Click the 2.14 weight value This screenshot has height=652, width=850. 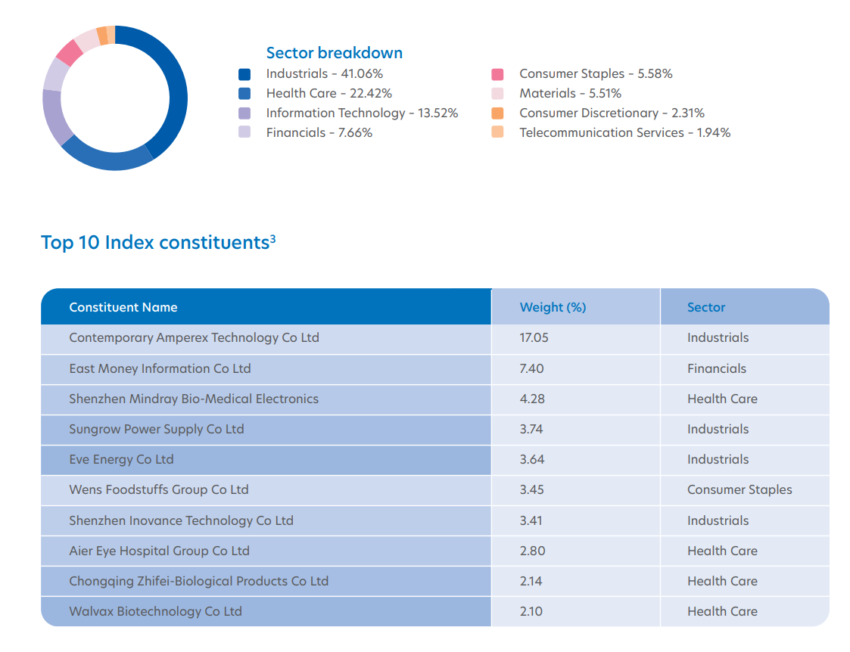click(x=531, y=582)
